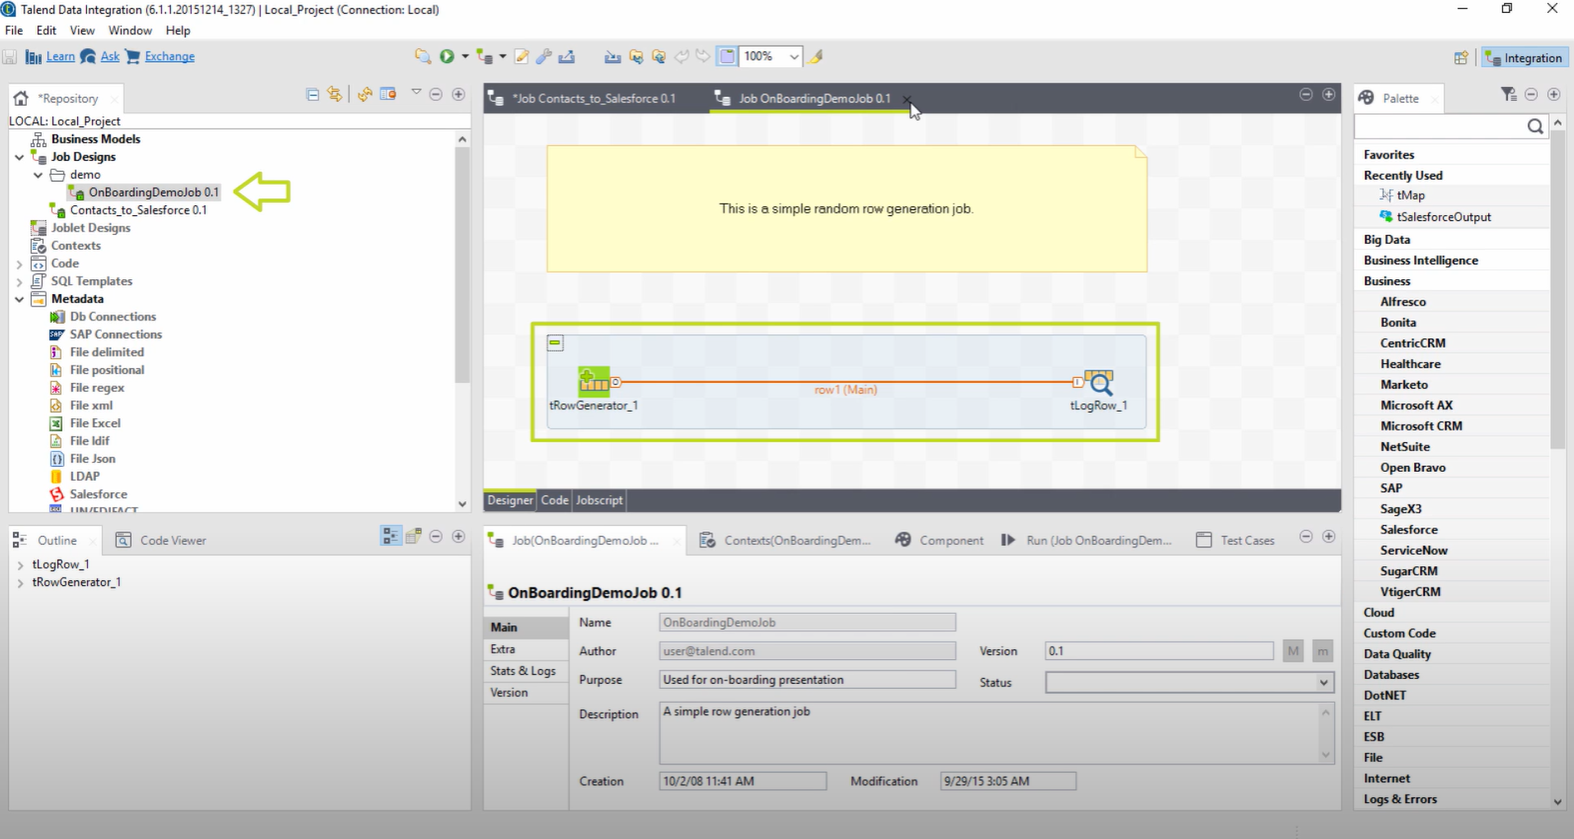Image resolution: width=1574 pixels, height=839 pixels.
Task: Collapse the subjob with the minus button
Action: [555, 343]
